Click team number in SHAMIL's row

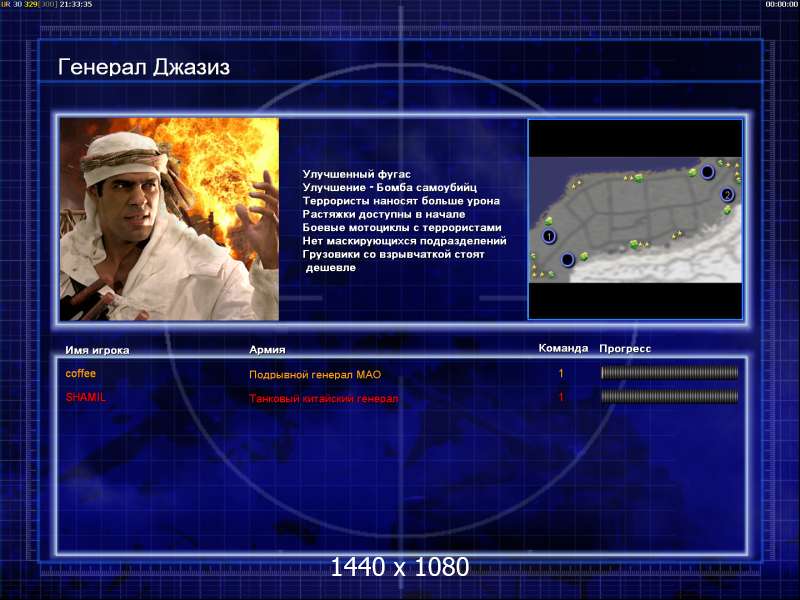click(561, 397)
